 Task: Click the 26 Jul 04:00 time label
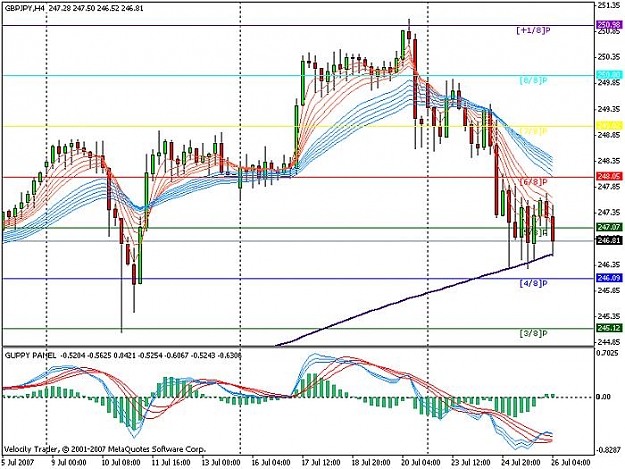tap(571, 463)
